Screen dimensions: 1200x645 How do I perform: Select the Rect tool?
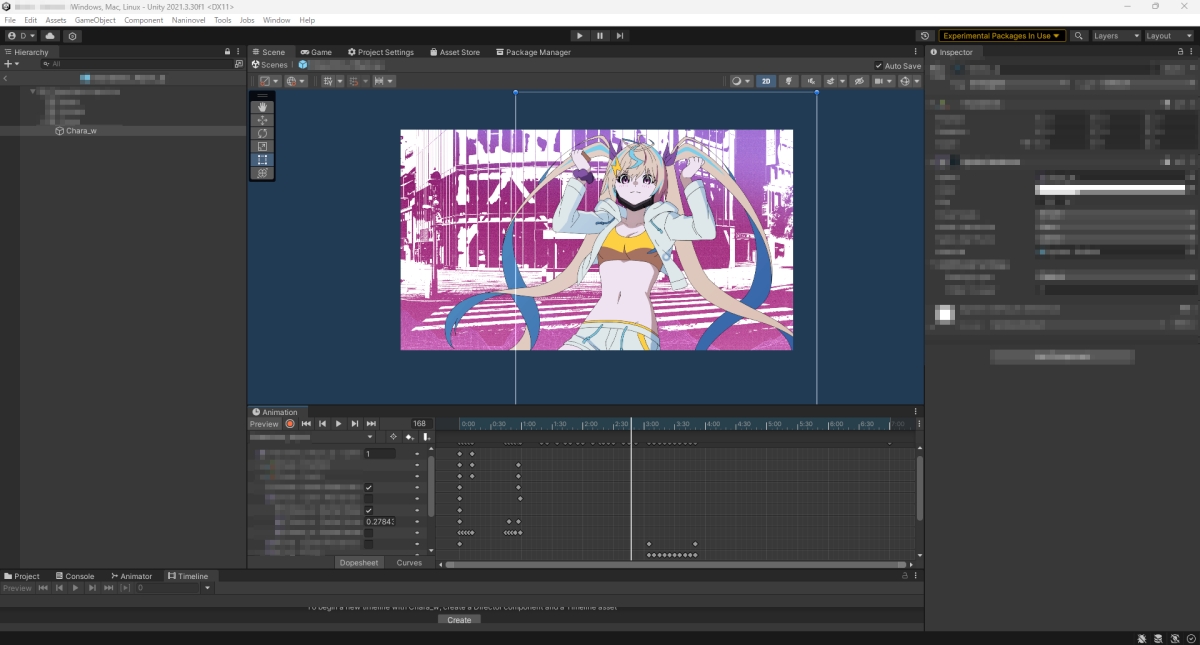click(263, 159)
